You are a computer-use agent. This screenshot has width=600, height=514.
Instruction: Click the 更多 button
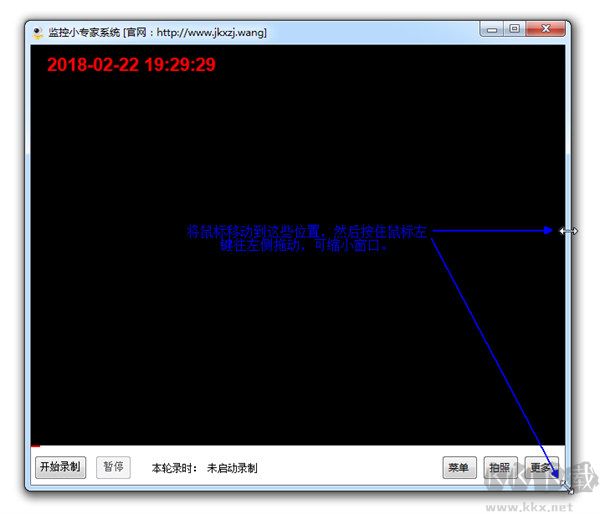[x=541, y=467]
